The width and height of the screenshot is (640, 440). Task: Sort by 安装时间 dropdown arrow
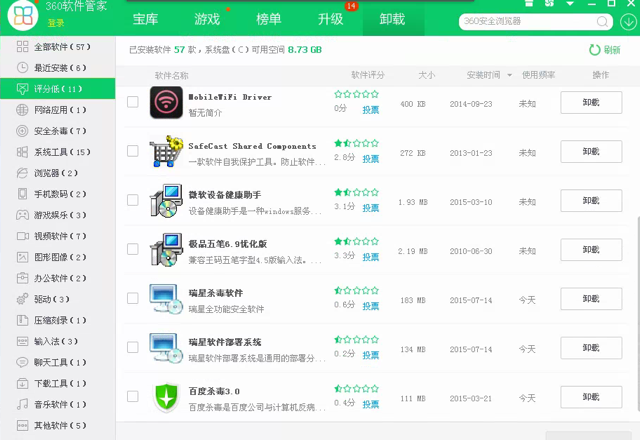pos(509,75)
